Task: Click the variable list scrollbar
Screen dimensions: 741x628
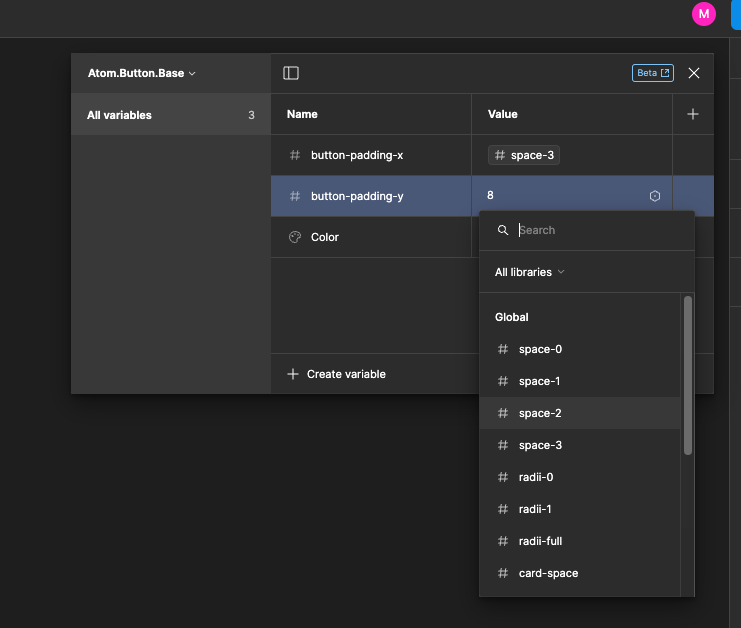Action: (x=688, y=375)
